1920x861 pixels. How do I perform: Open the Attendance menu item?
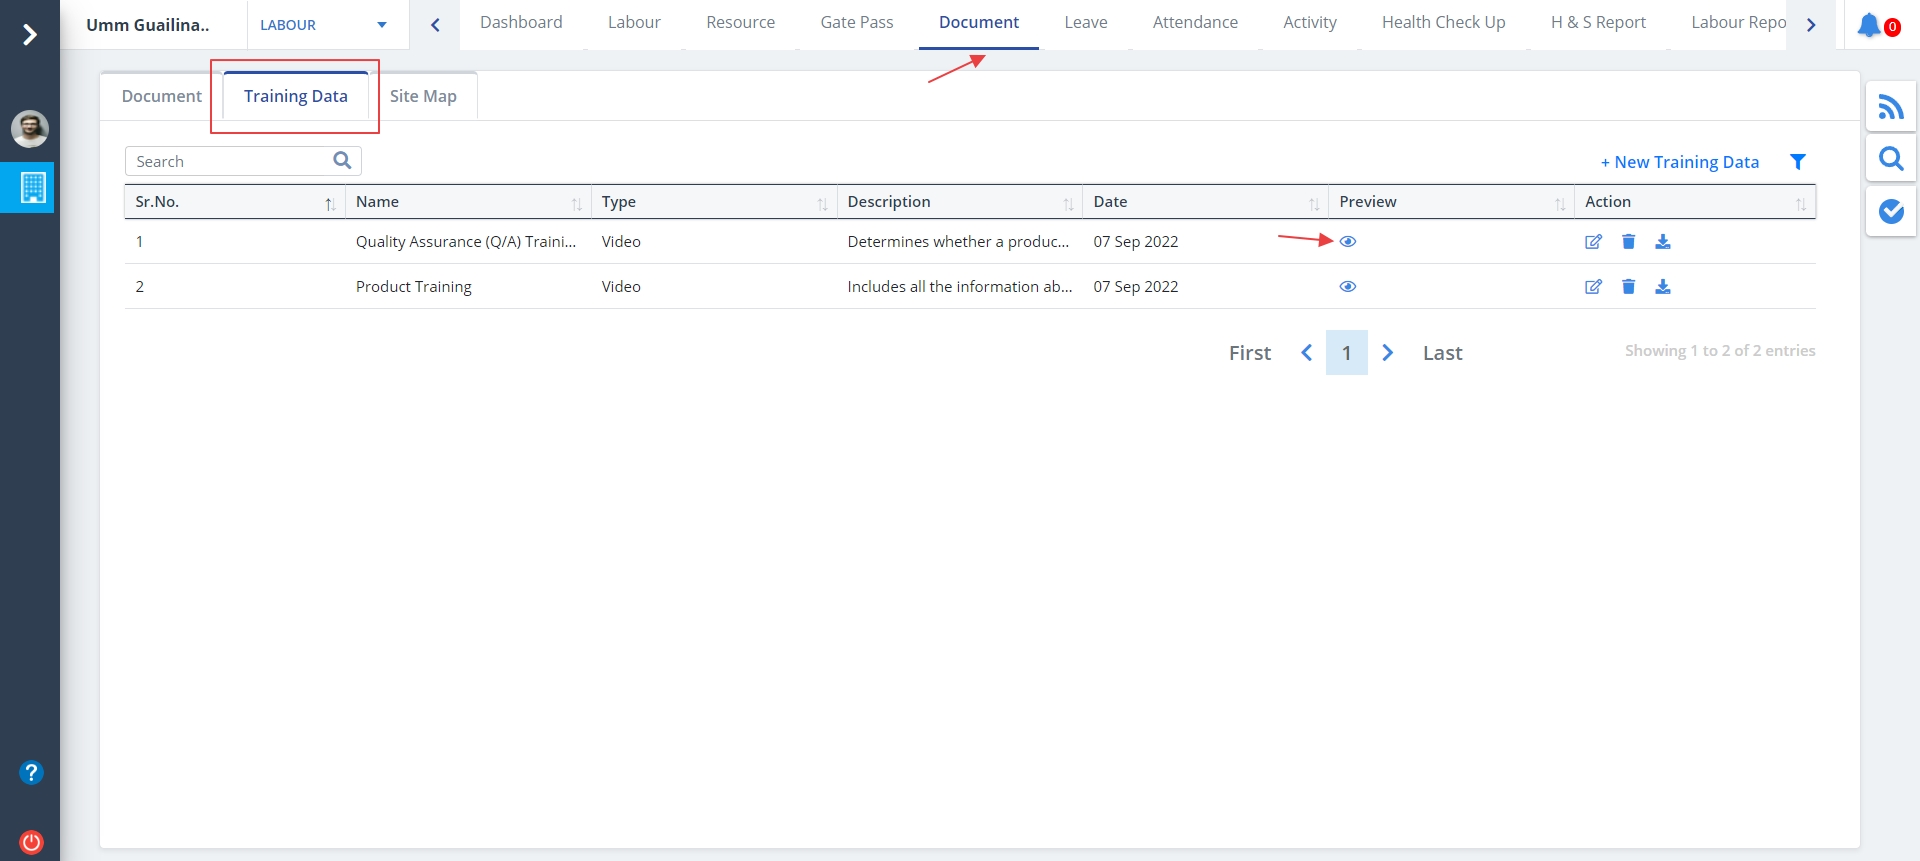(1194, 23)
